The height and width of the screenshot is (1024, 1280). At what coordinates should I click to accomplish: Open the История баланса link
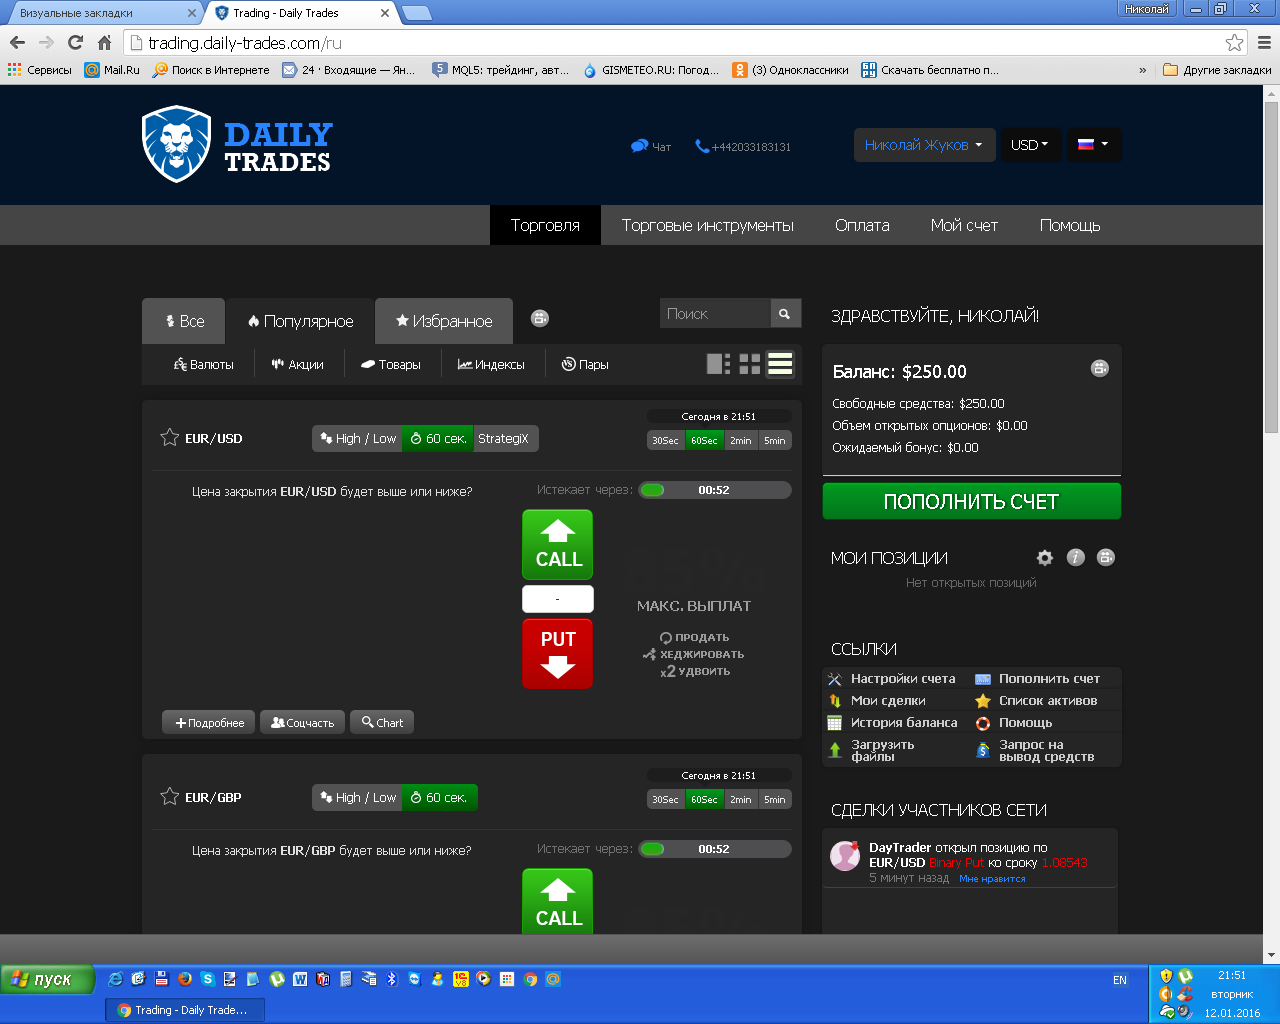tap(903, 723)
